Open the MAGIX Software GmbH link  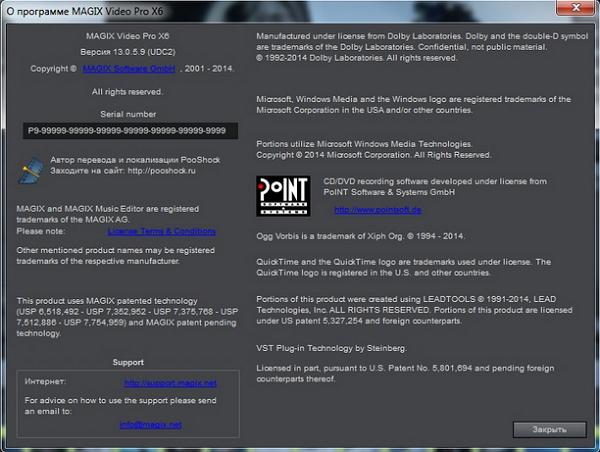coord(129,69)
